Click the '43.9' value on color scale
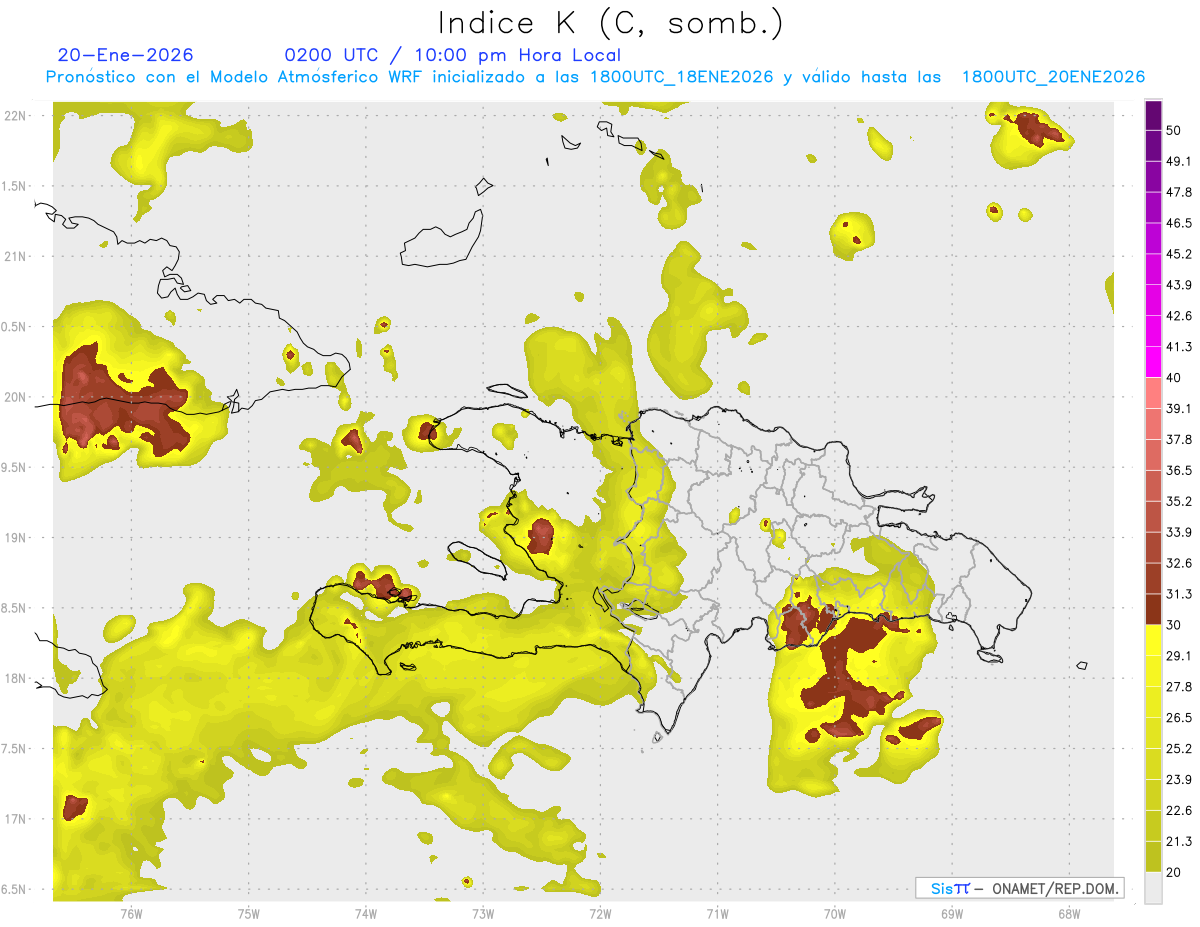The image size is (1200, 927). pos(1179,285)
